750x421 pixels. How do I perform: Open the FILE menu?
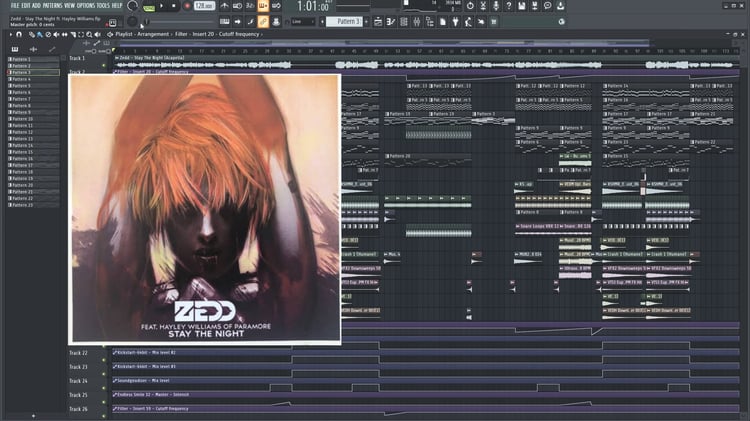(15, 6)
